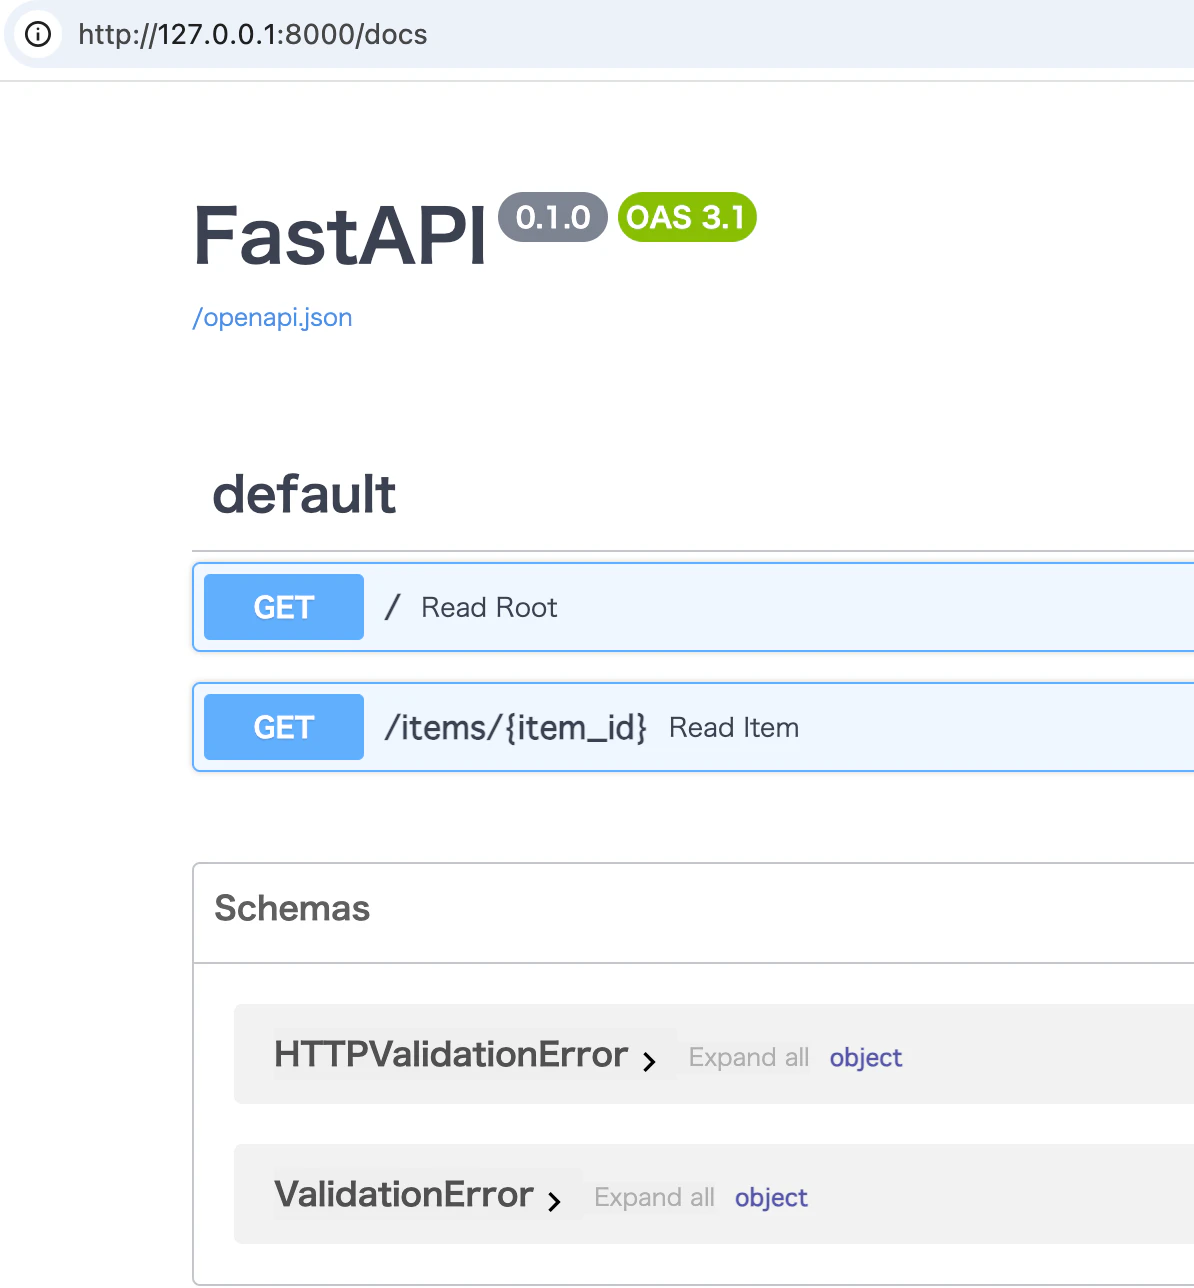Click the HTTPValidationError schema name
This screenshot has height=1288, width=1194.
[x=451, y=1055]
